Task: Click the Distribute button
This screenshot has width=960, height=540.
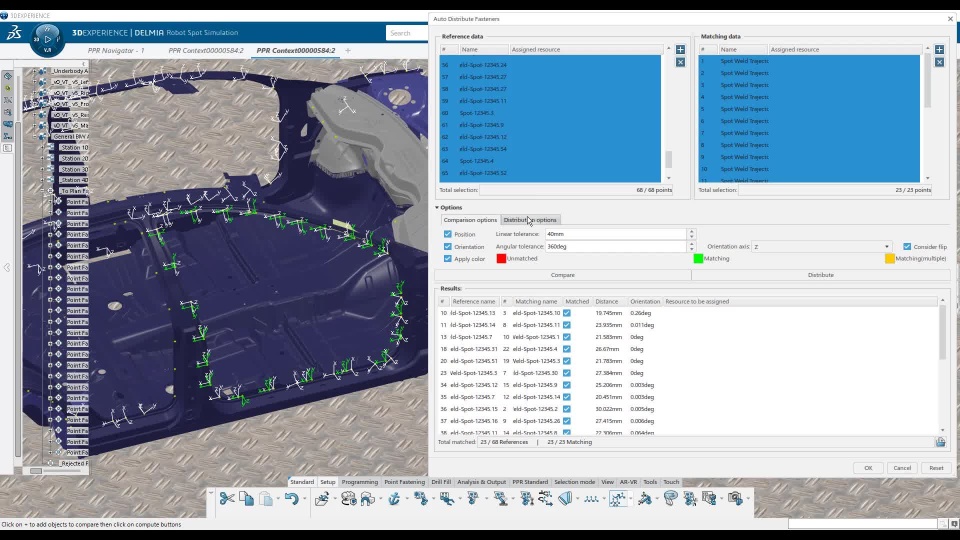Action: tap(820, 275)
